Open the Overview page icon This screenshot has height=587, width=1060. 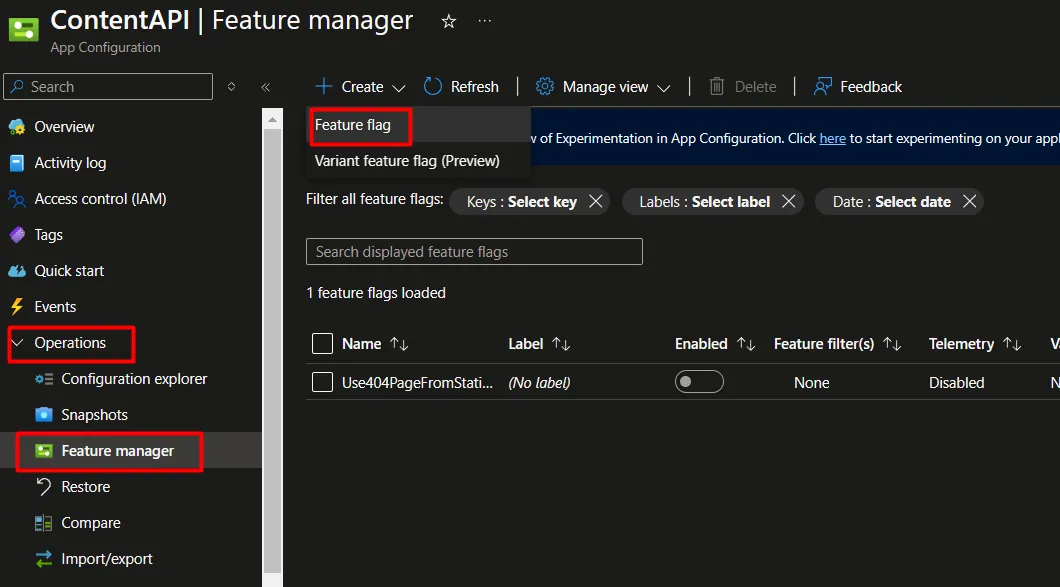(x=17, y=126)
